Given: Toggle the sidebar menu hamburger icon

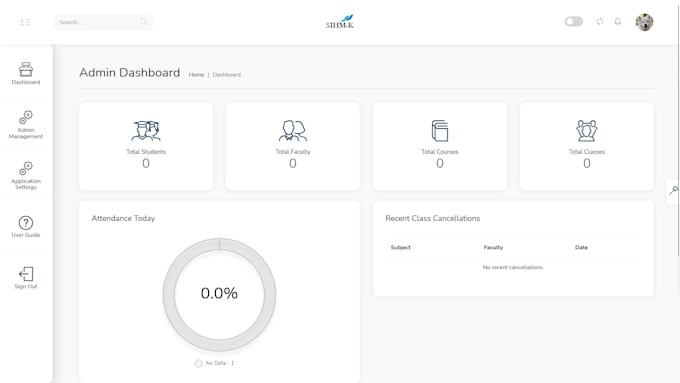Looking at the screenshot, I should pos(26,22).
